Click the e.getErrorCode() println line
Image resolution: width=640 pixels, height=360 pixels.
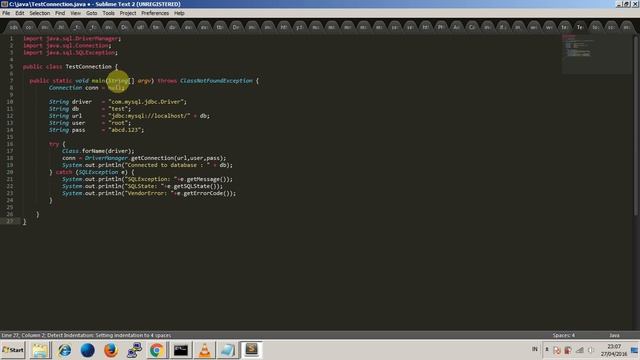(149, 193)
